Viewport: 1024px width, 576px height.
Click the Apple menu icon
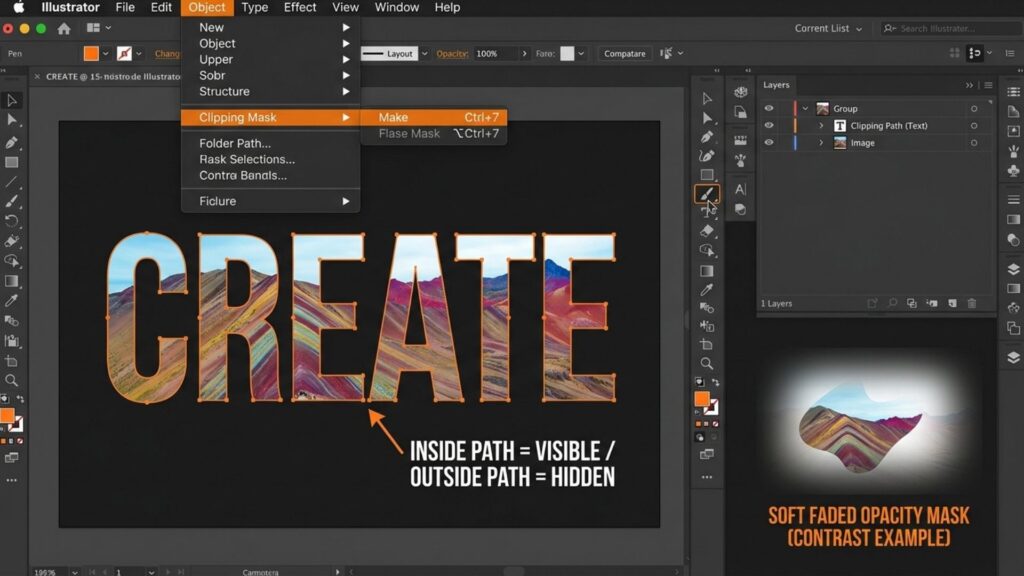pos(19,7)
